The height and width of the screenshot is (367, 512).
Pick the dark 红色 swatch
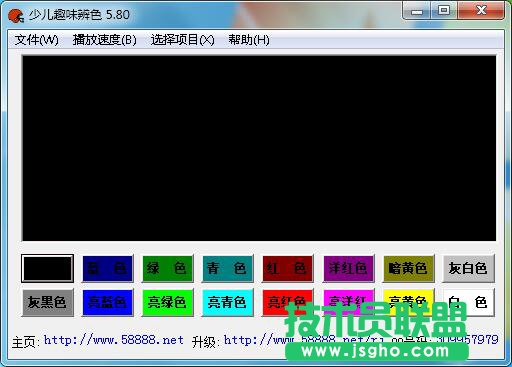pyautogui.click(x=288, y=268)
